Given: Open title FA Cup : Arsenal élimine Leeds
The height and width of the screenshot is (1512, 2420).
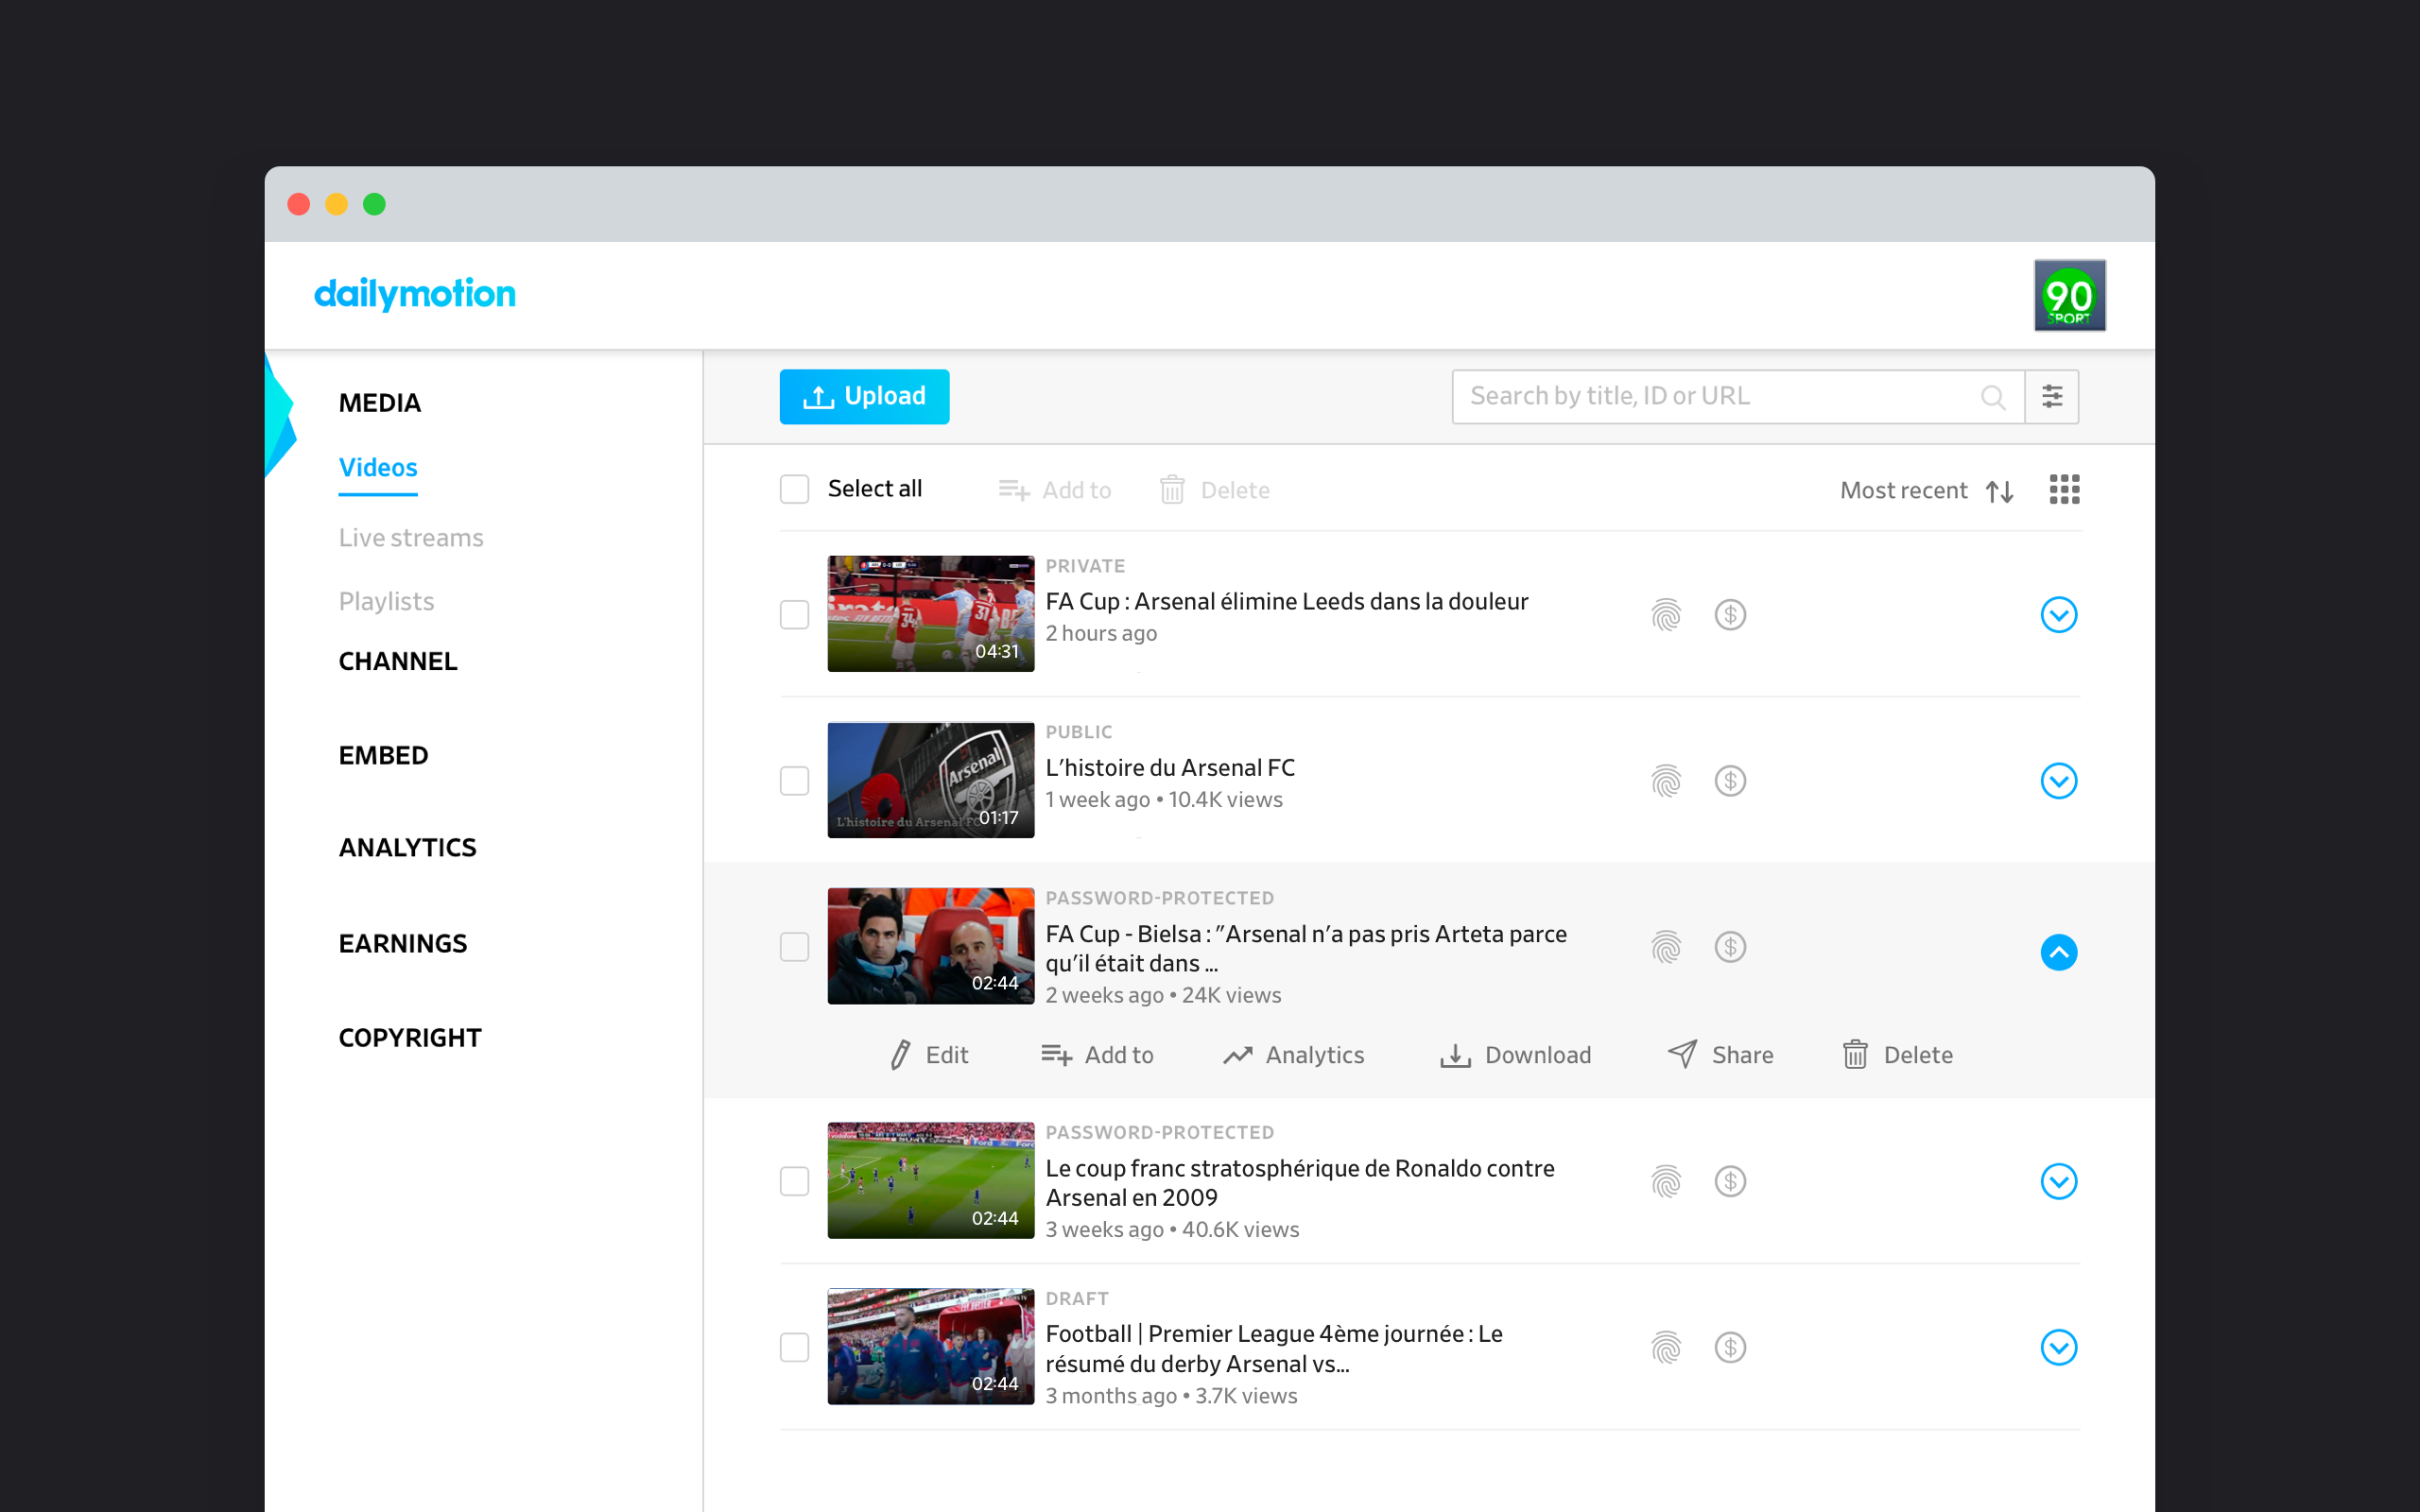Looking at the screenshot, I should [1286, 601].
